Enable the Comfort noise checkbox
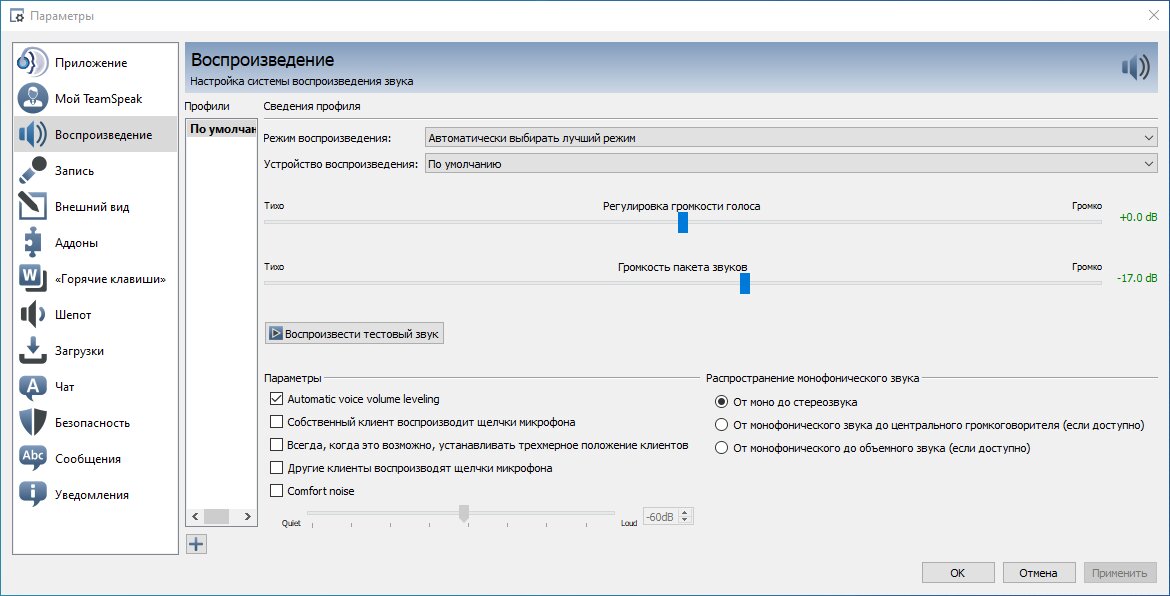 276,491
